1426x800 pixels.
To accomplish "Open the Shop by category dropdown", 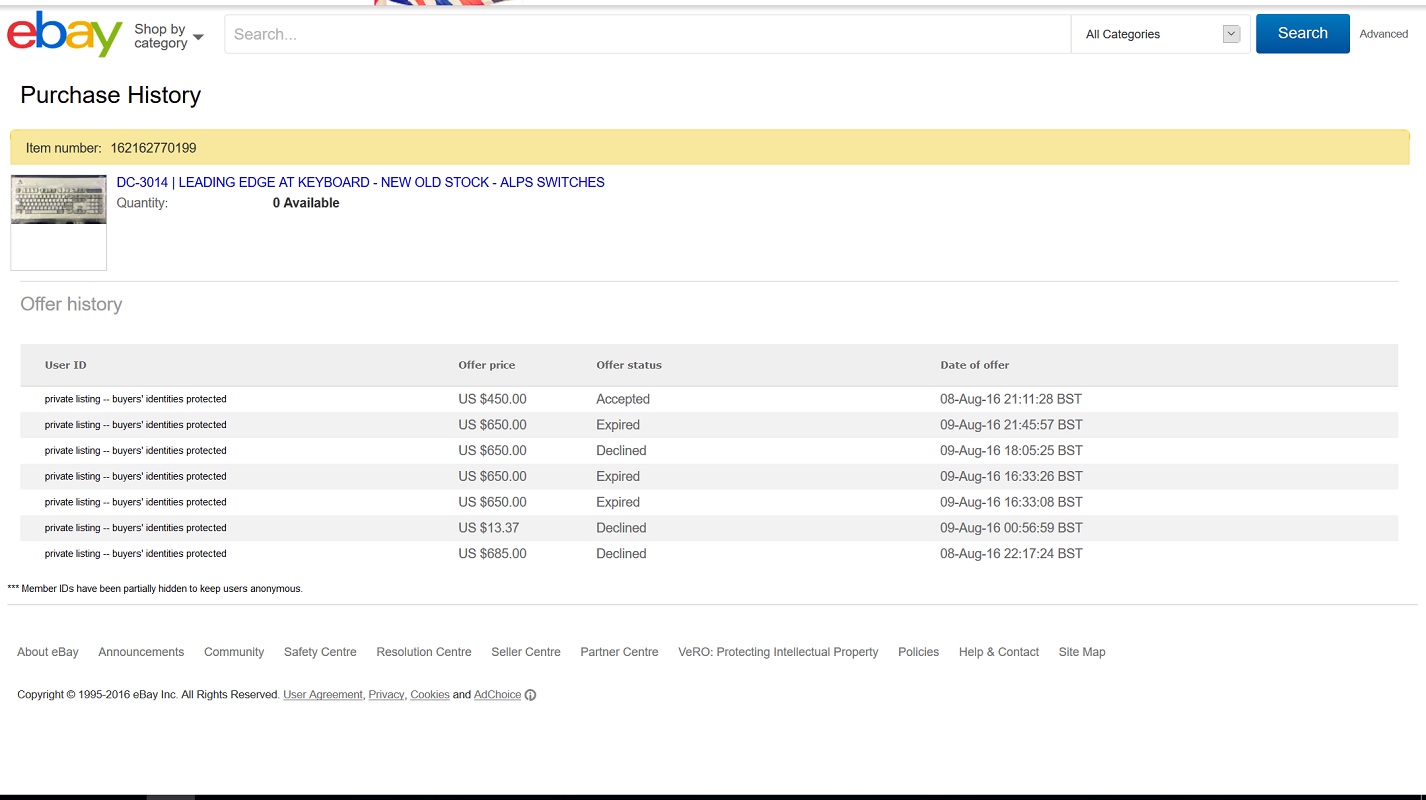I will click(168, 36).
